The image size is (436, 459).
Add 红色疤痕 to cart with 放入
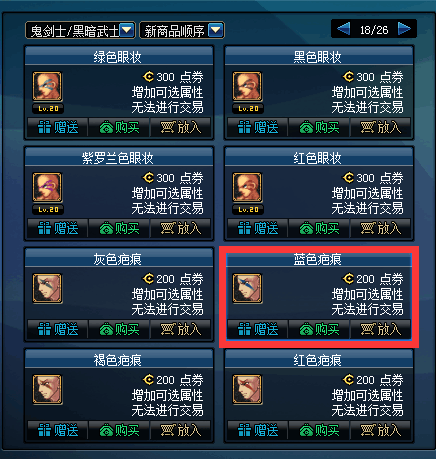click(x=381, y=430)
